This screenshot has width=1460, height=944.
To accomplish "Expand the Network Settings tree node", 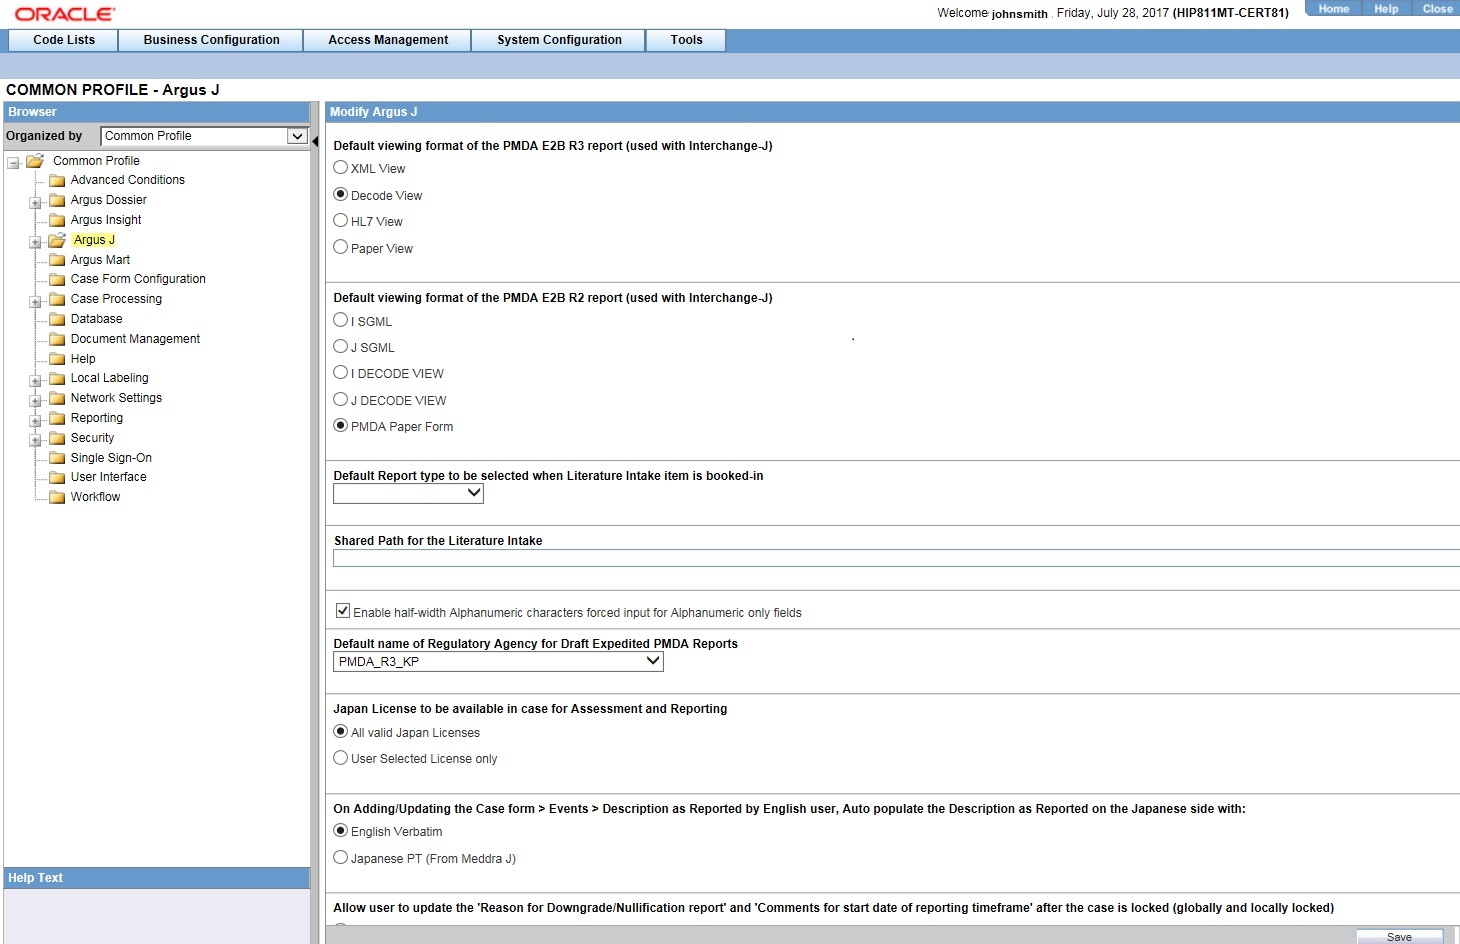I will (35, 400).
